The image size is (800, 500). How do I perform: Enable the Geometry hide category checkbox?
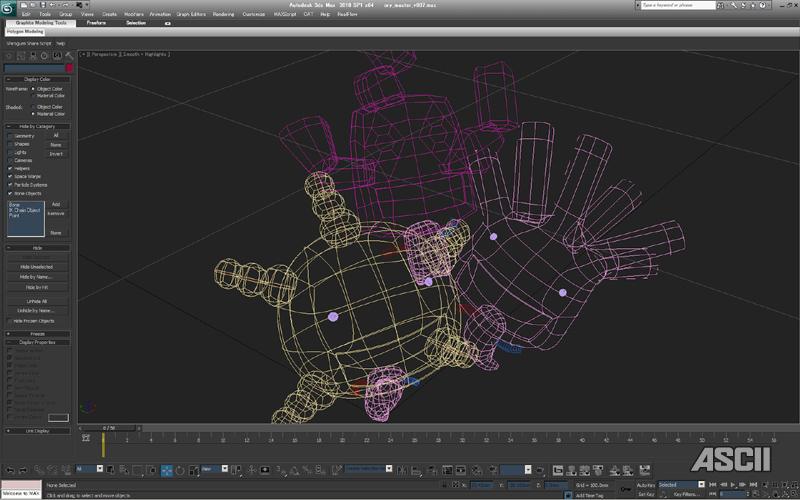pyautogui.click(x=10, y=135)
